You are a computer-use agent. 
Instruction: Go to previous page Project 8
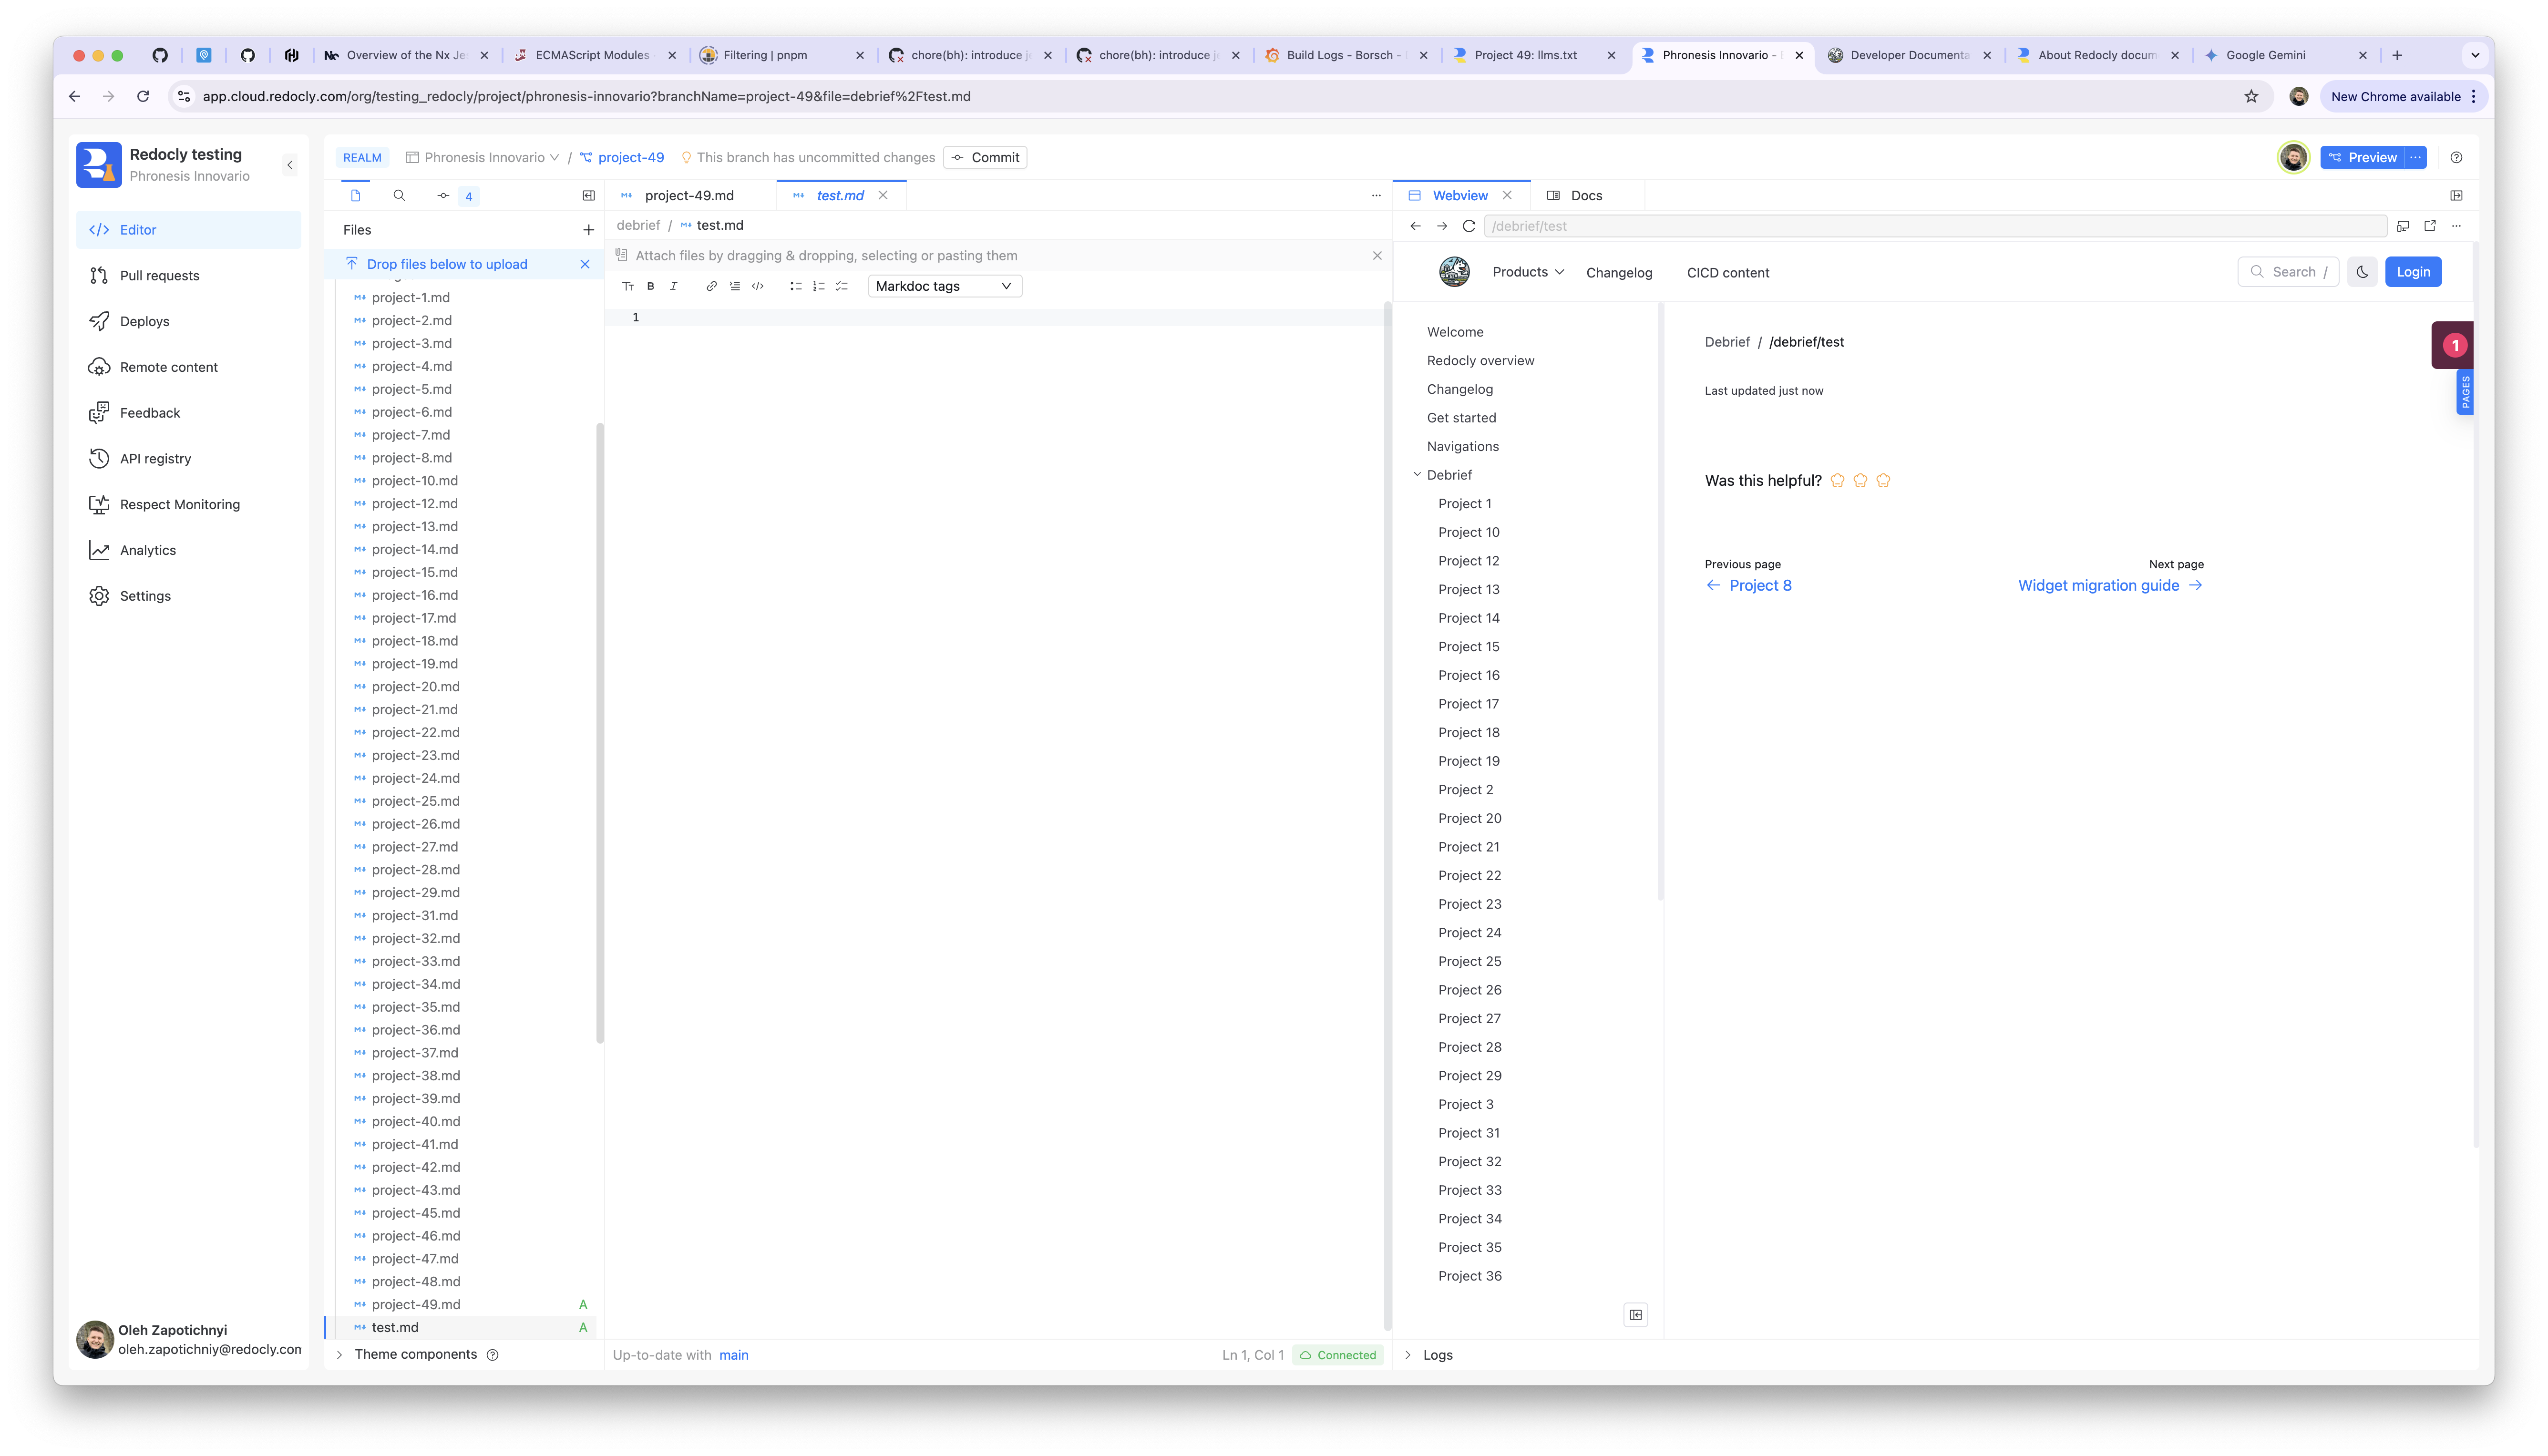1749,586
